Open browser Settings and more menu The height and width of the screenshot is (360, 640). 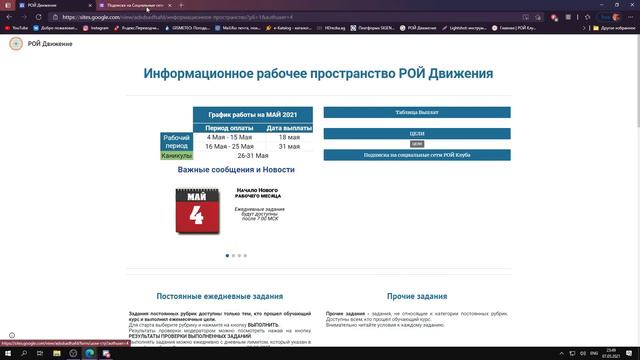(x=631, y=17)
